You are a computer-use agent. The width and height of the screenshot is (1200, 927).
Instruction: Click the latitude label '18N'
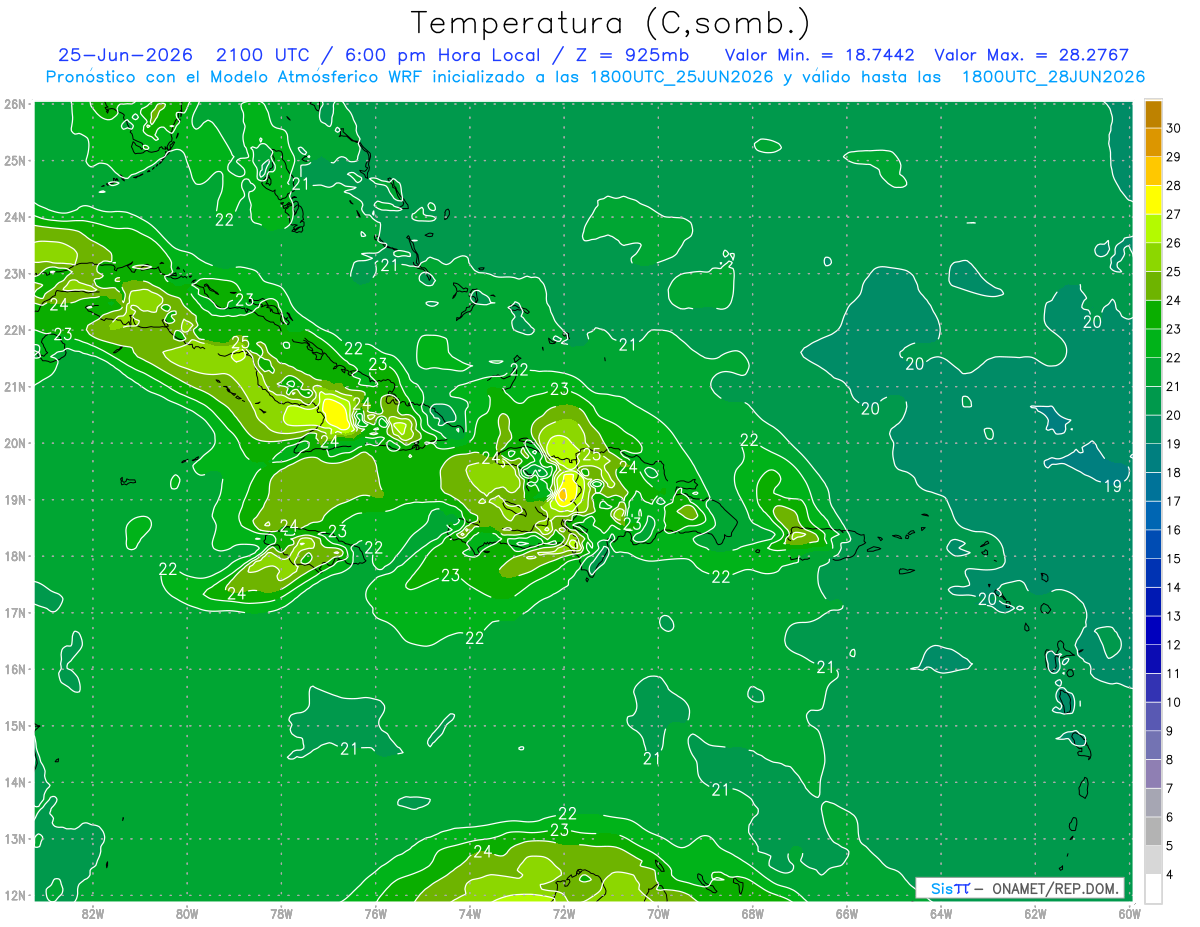(15, 556)
